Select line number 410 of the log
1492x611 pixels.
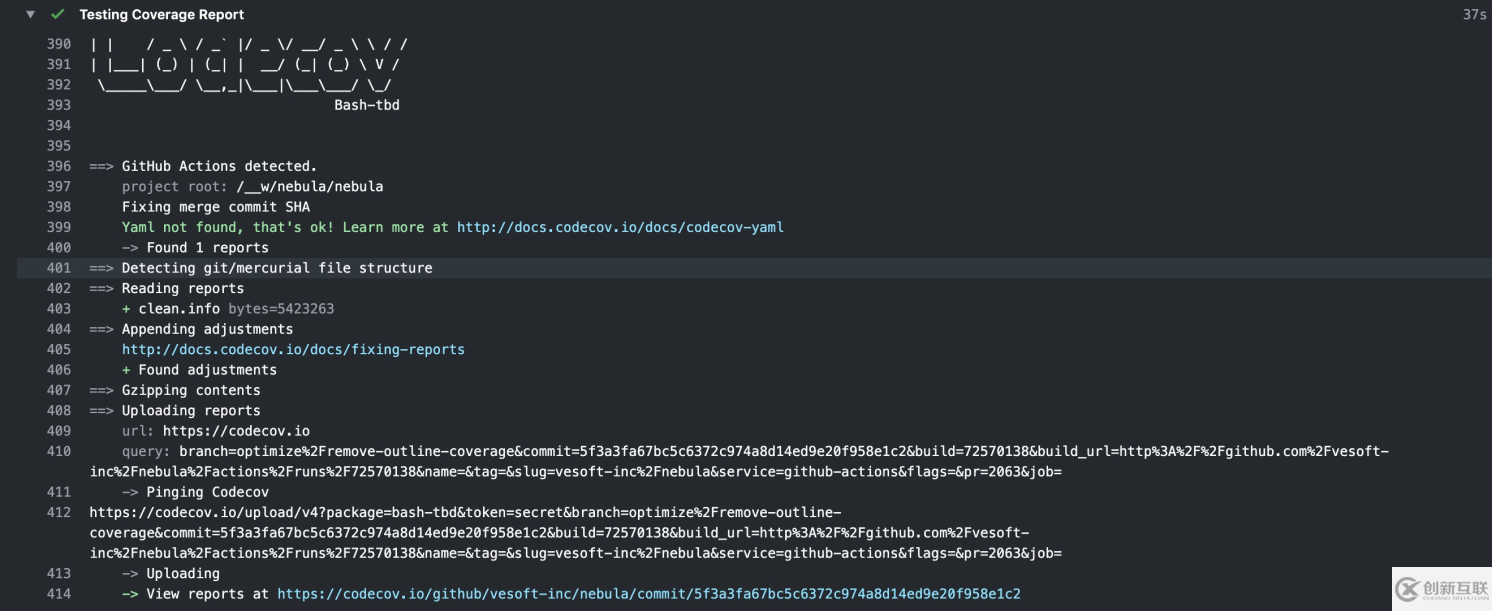[x=59, y=451]
